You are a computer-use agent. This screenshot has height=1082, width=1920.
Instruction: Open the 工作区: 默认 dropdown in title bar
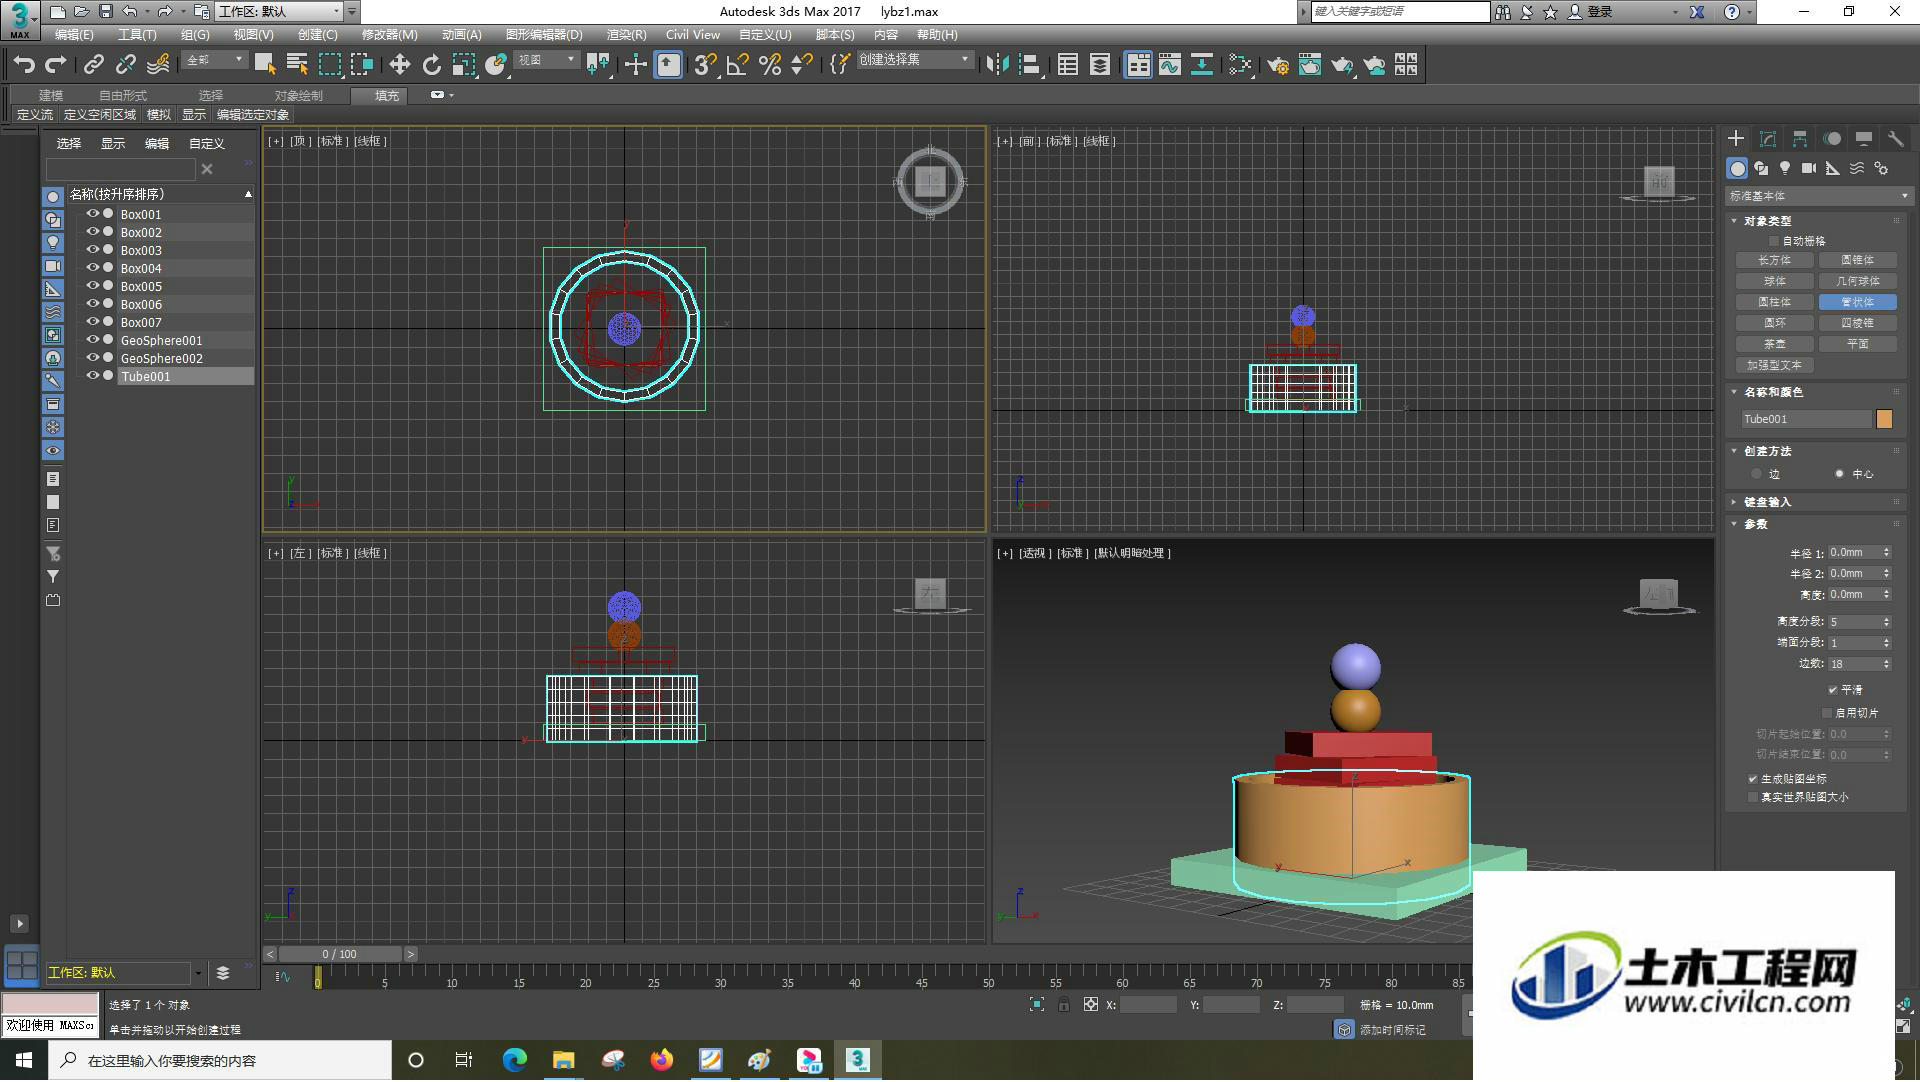pos(280,12)
